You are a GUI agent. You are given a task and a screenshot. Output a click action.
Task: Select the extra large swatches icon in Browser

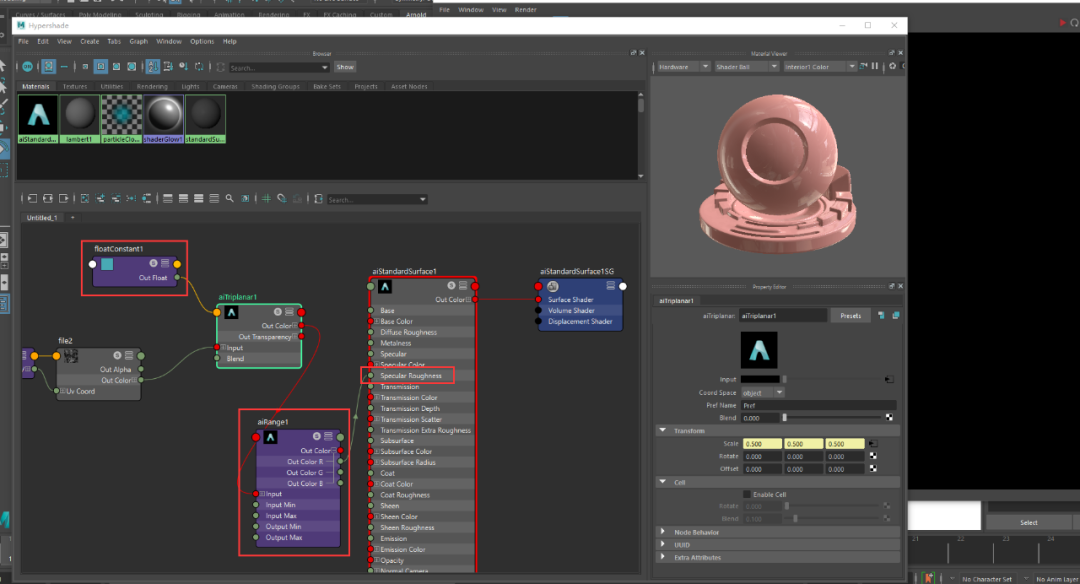tap(132, 67)
